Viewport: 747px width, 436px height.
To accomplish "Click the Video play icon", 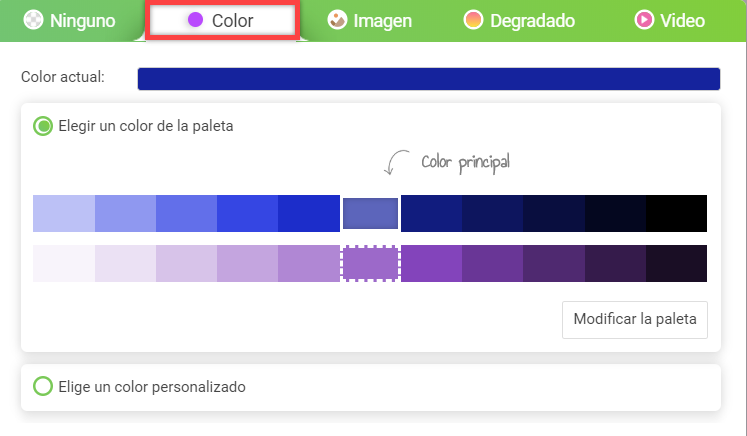I will tap(644, 20).
